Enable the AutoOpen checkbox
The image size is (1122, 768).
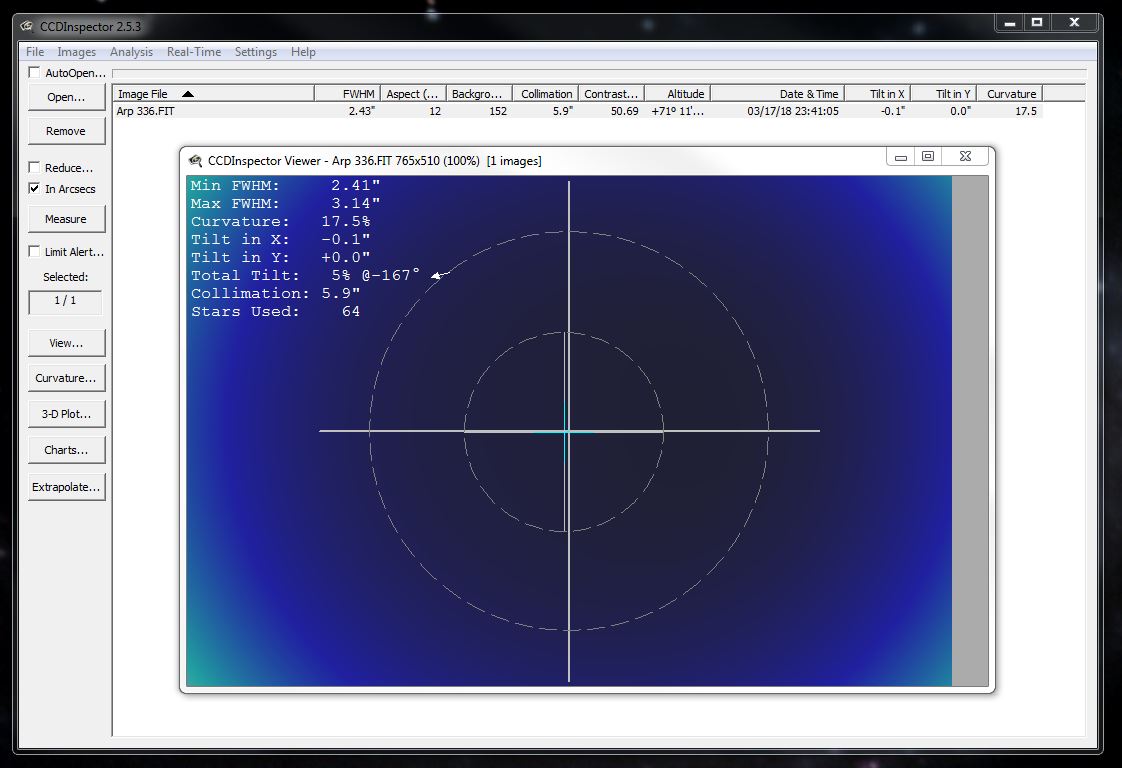34,72
